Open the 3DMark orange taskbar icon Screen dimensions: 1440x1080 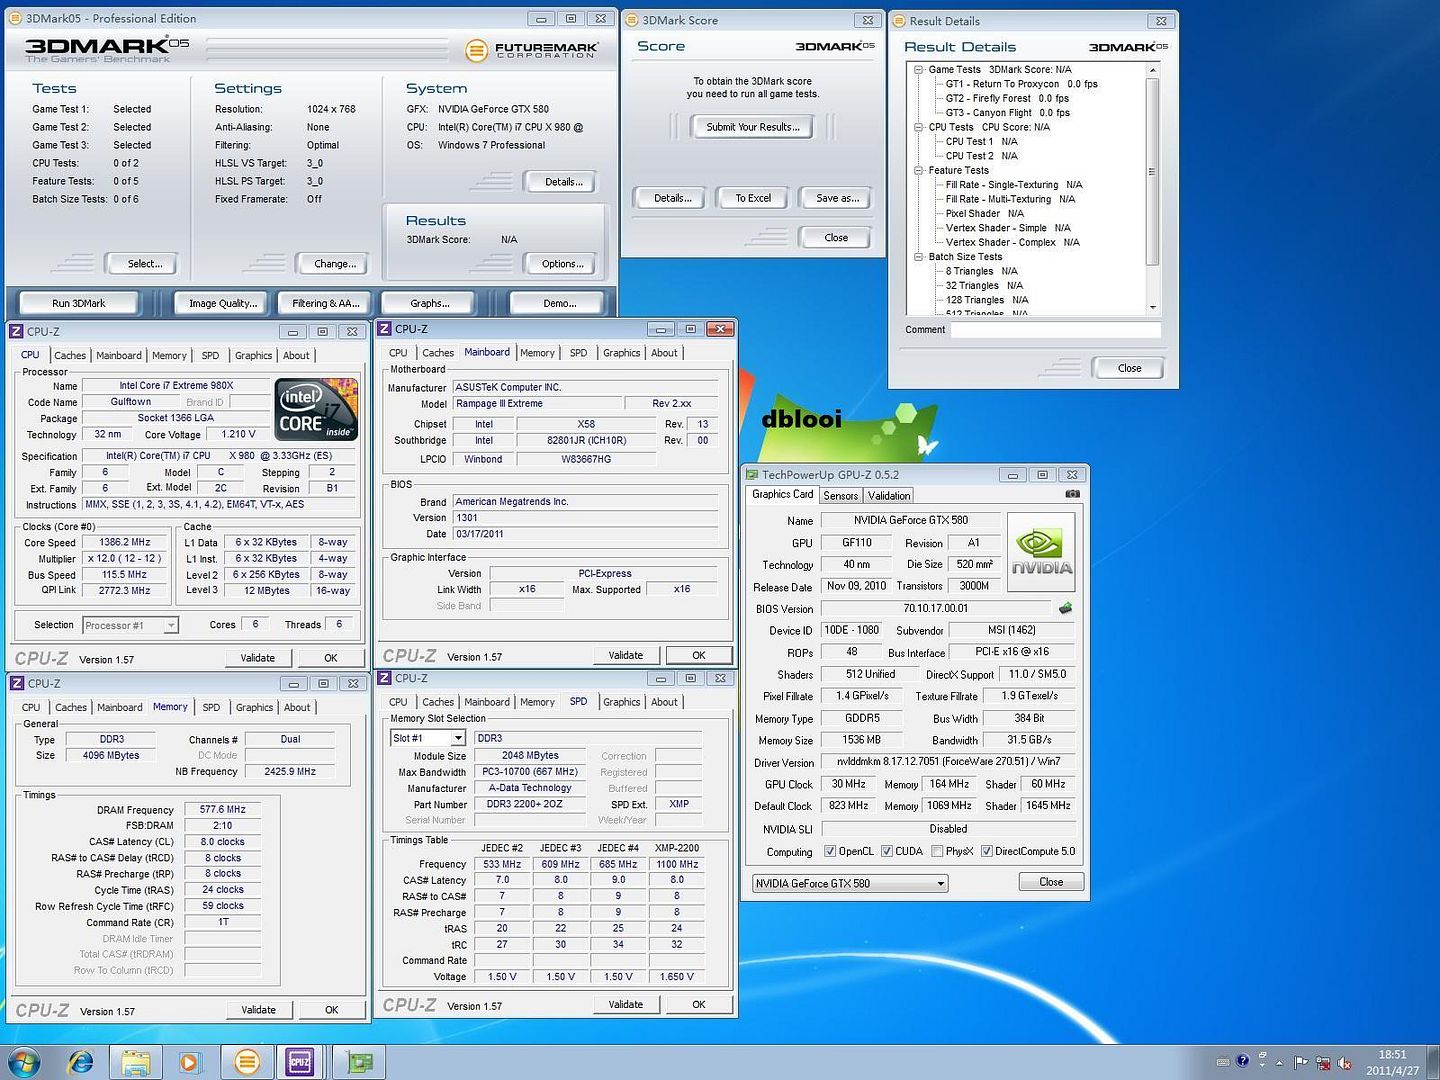click(x=246, y=1061)
